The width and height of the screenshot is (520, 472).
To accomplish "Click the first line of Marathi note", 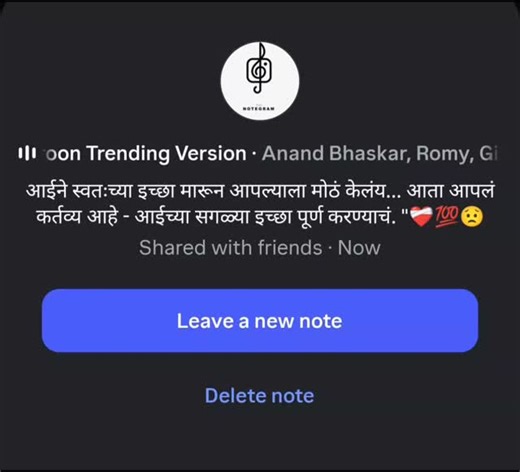I will click(260, 191).
